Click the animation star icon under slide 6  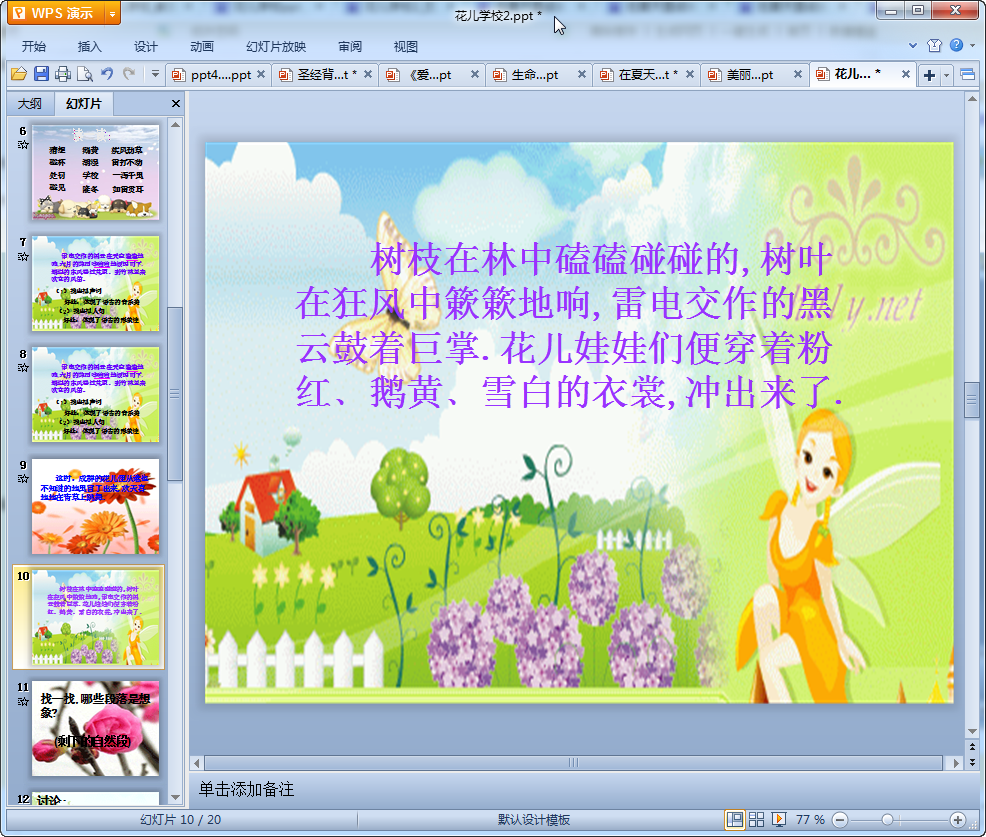(x=23, y=145)
